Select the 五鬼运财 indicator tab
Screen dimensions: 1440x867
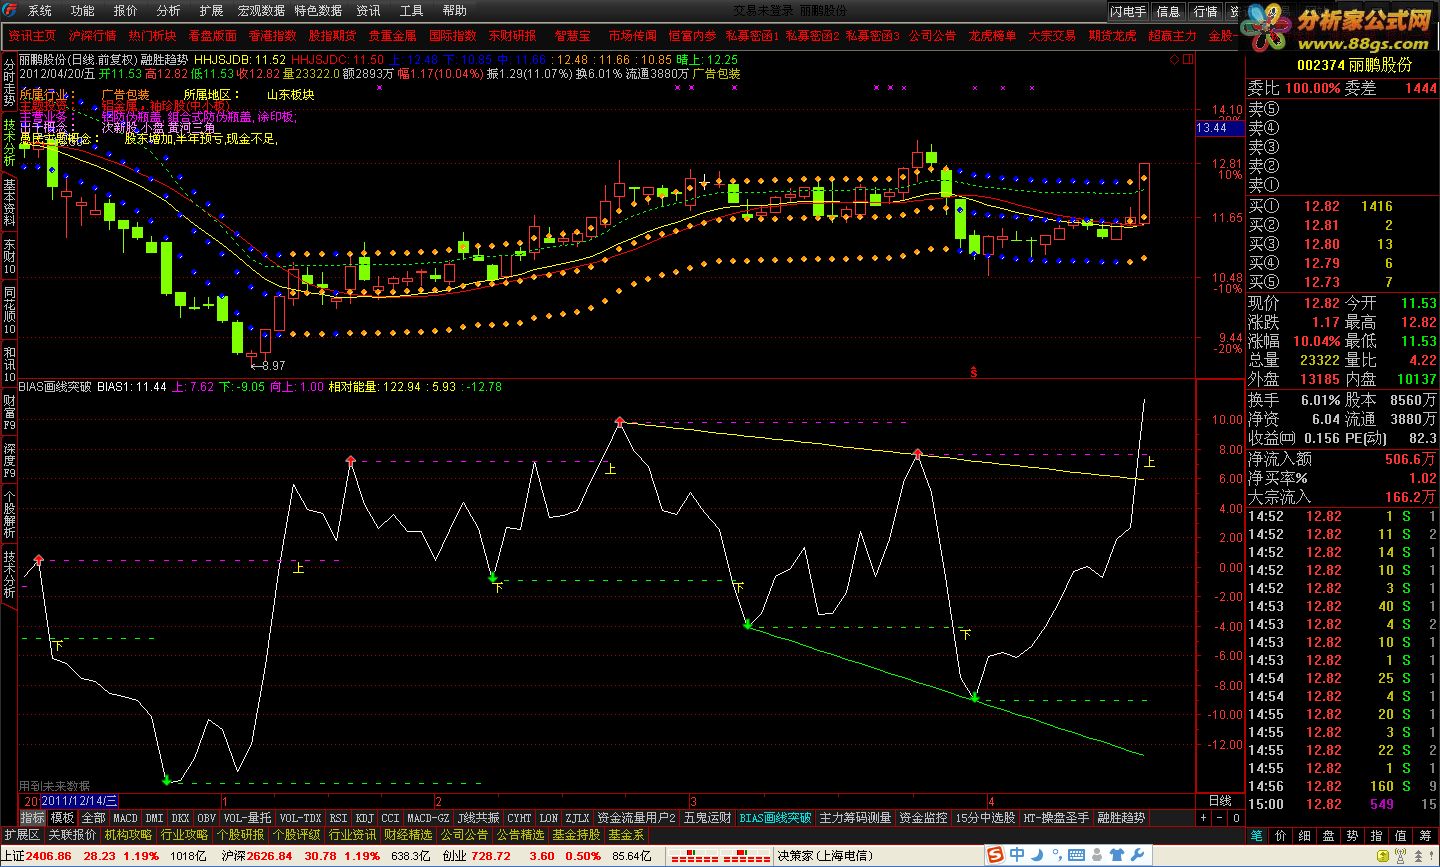[x=708, y=818]
